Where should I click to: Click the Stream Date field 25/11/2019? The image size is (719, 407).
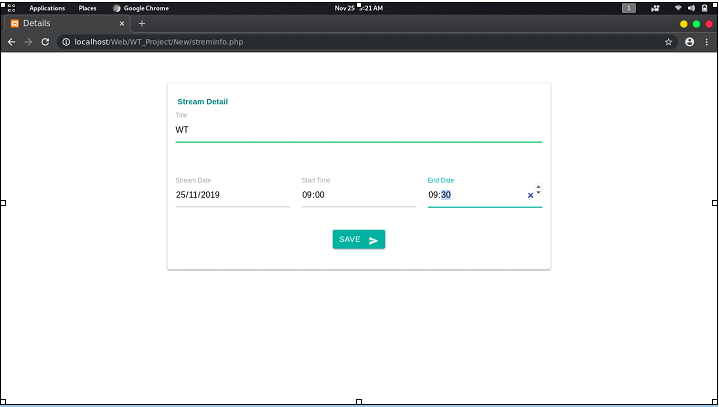pyautogui.click(x=232, y=195)
